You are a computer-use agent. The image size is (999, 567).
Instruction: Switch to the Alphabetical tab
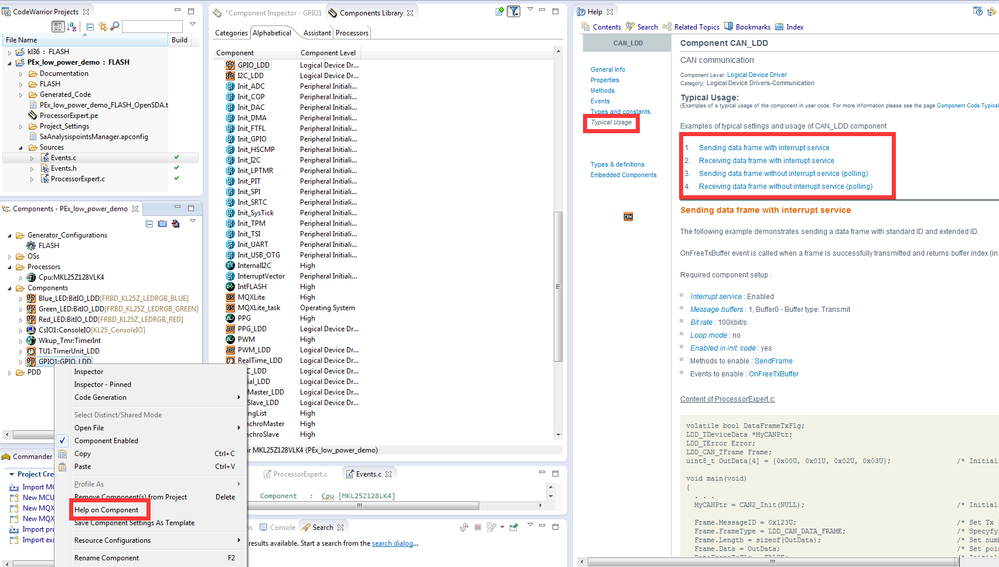[271, 32]
